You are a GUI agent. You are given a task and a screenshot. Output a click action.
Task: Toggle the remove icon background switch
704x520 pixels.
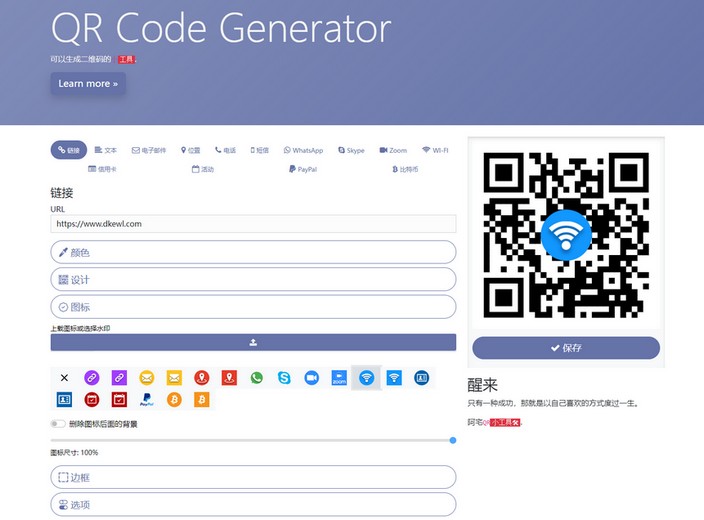(x=58, y=424)
